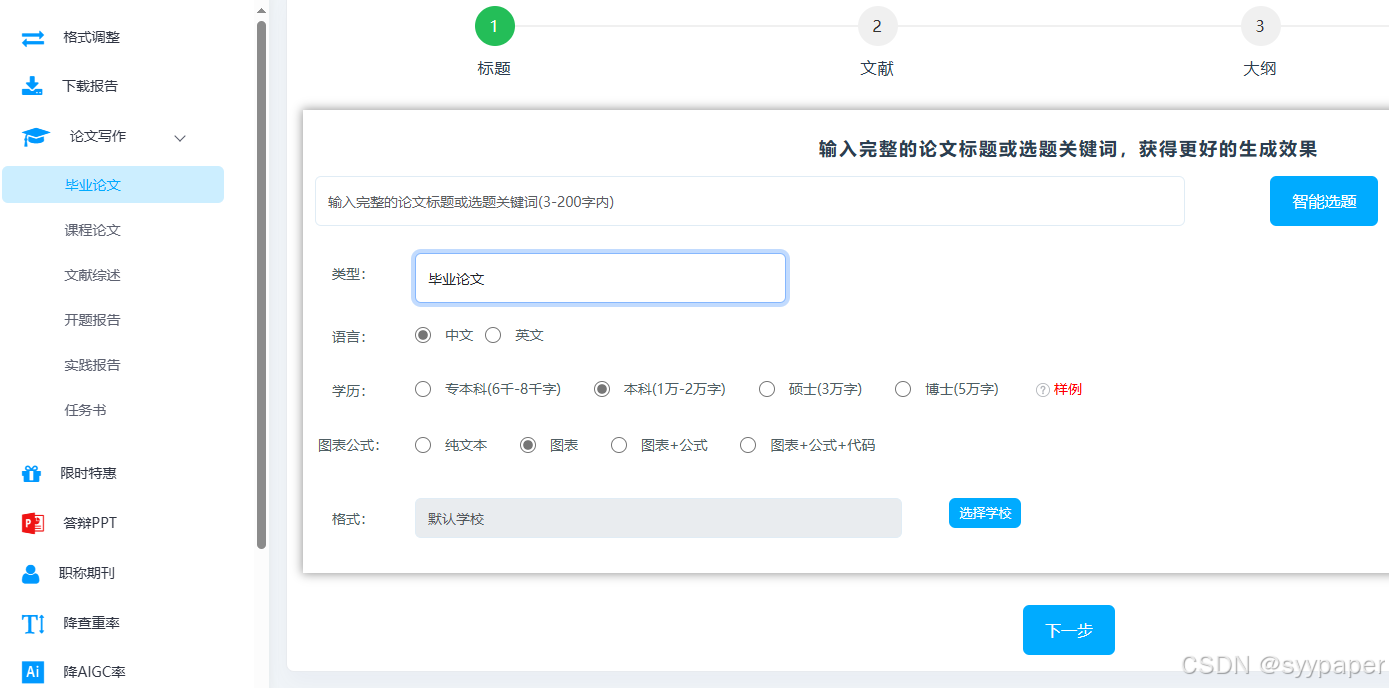Viewport: 1389px width, 688px height.
Task: Choose 专本科(6千-8千字) radio option
Action: click(x=423, y=389)
